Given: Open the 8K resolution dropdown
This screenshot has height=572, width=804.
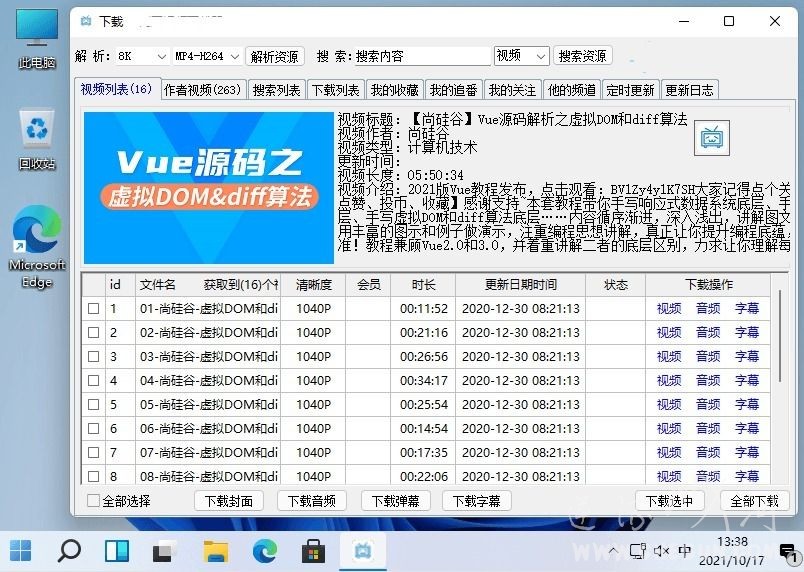Looking at the screenshot, I should (142, 56).
